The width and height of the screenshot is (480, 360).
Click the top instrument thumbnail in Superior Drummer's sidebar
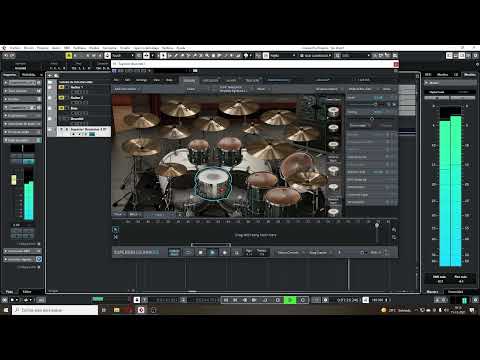point(333,112)
